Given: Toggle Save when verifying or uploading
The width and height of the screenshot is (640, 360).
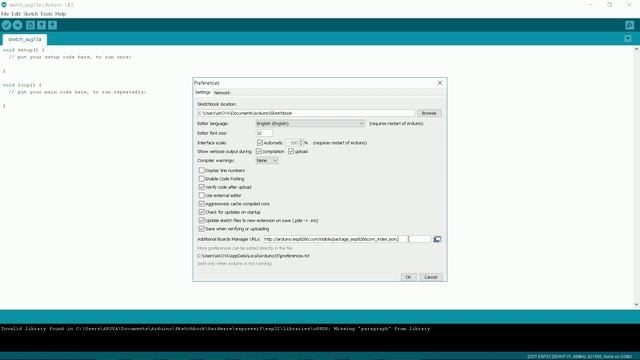Looking at the screenshot, I should pos(202,229).
